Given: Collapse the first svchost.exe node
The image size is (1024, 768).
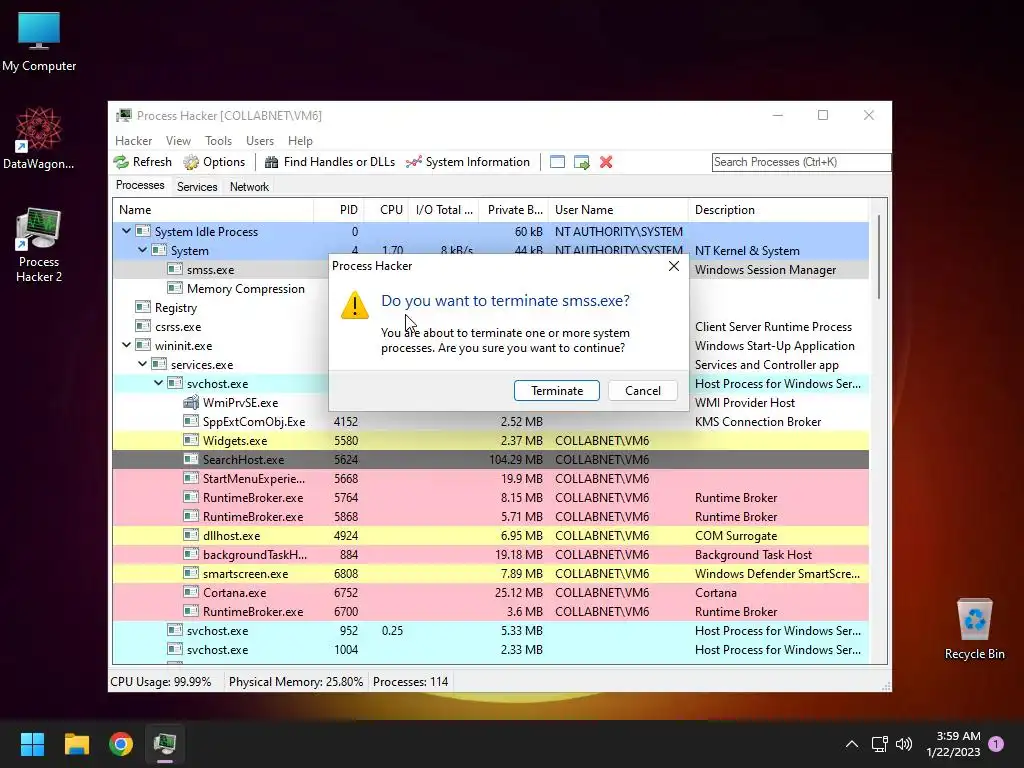Looking at the screenshot, I should pos(158,383).
